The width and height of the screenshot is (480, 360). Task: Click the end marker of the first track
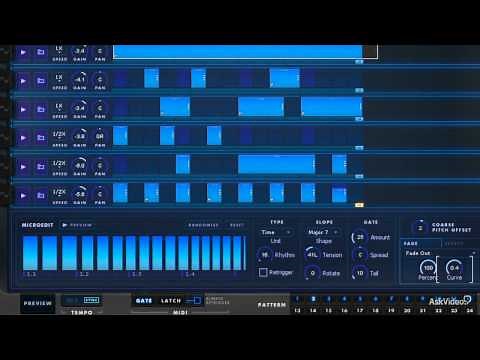tap(359, 62)
